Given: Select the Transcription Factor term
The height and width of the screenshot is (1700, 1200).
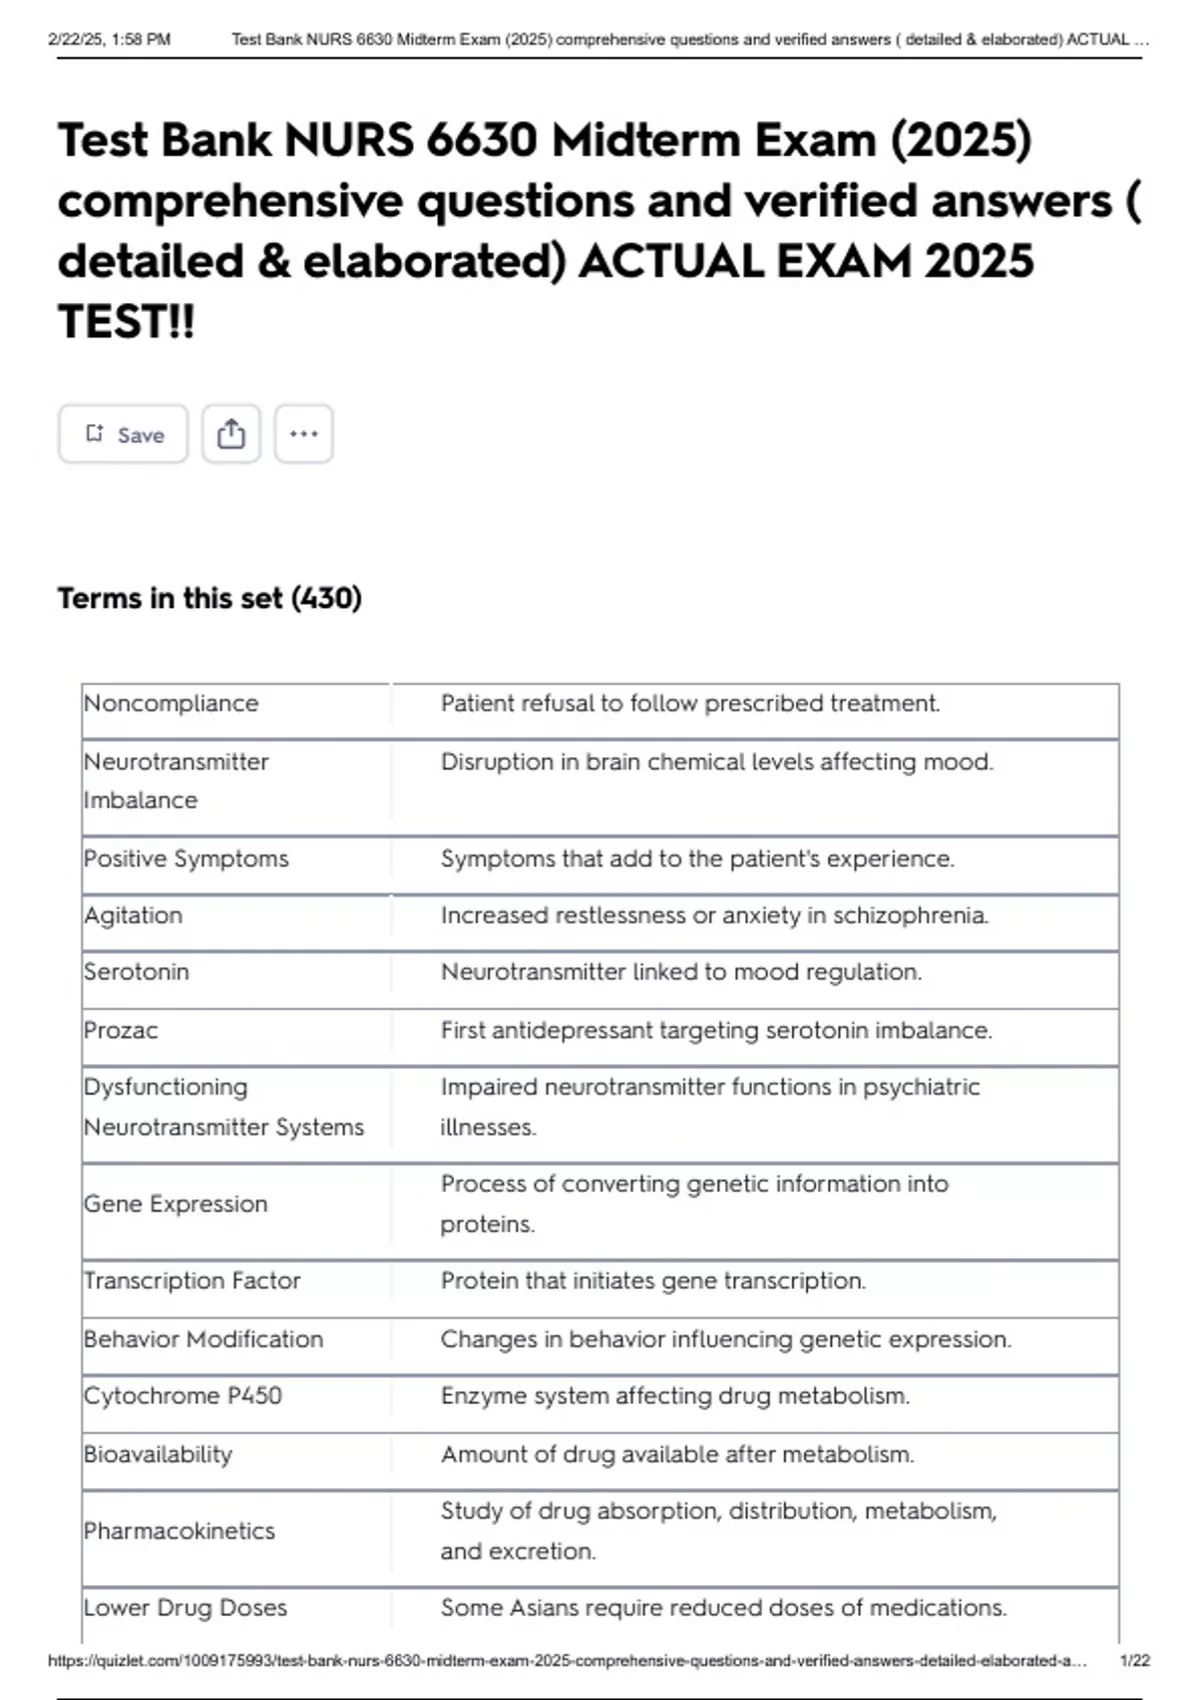Looking at the screenshot, I should [192, 1281].
